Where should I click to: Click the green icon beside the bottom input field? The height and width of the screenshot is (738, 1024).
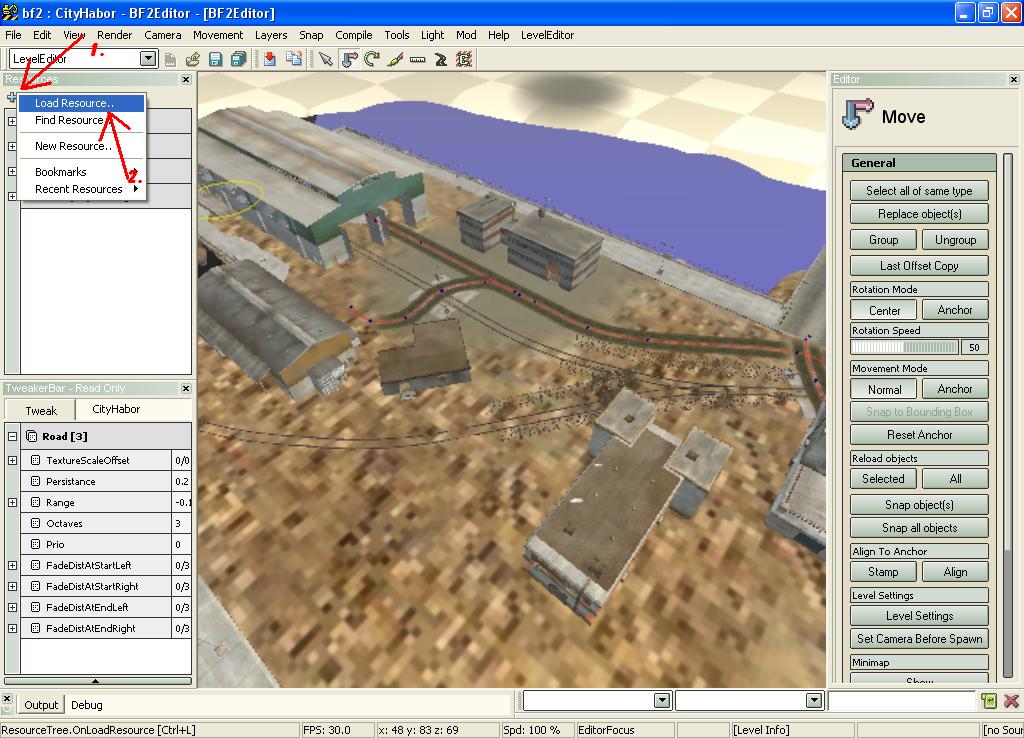(x=989, y=701)
